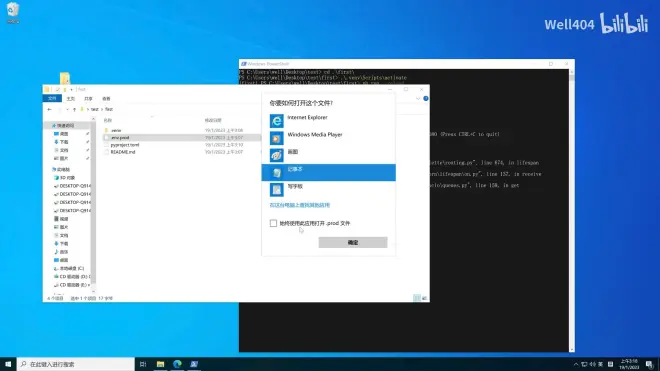The height and width of the screenshot is (371, 660).
Task: Go back using Explorer back arrow
Action: [50, 109]
